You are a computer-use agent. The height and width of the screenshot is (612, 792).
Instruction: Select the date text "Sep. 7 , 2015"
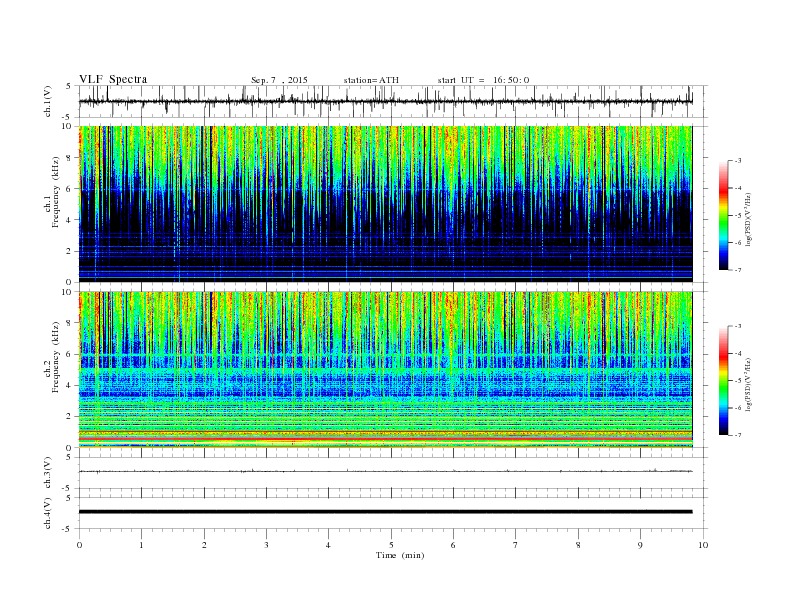279,80
